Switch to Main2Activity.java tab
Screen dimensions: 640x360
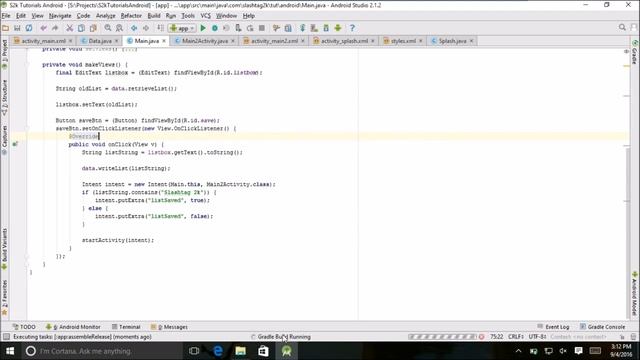pyautogui.click(x=205, y=41)
